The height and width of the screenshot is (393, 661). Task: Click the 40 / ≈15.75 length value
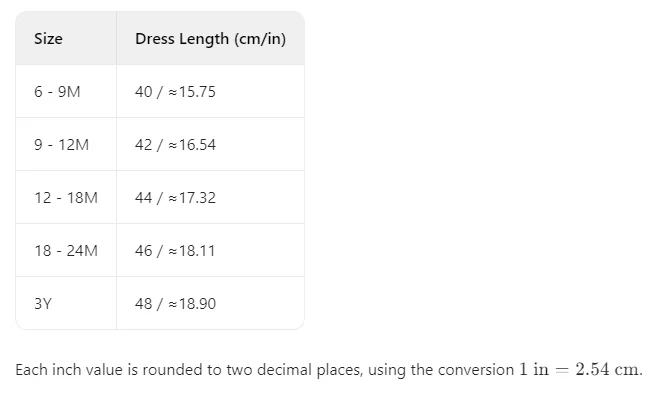coord(175,92)
